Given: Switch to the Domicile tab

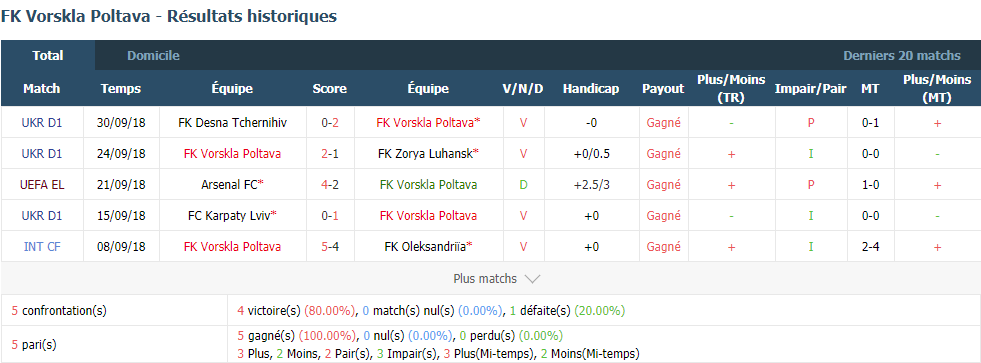Looking at the screenshot, I should click(x=153, y=56).
